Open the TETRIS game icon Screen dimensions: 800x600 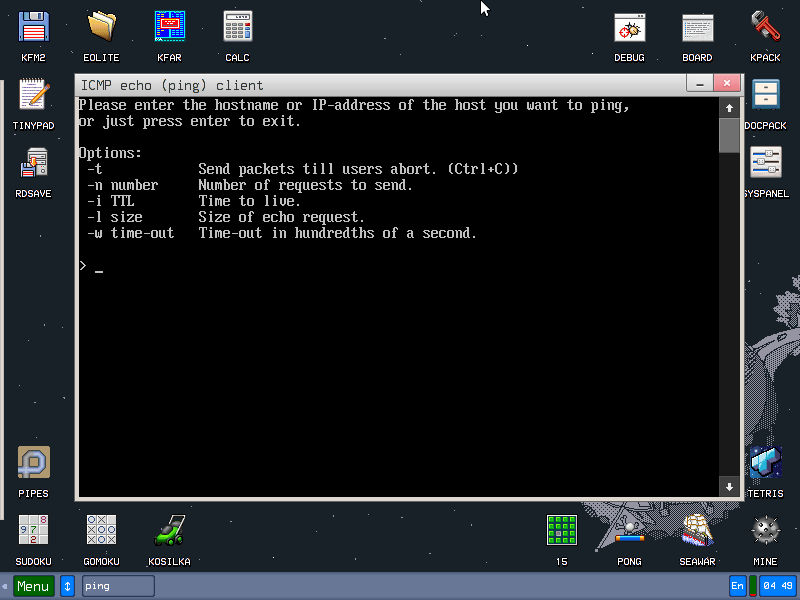(x=765, y=462)
